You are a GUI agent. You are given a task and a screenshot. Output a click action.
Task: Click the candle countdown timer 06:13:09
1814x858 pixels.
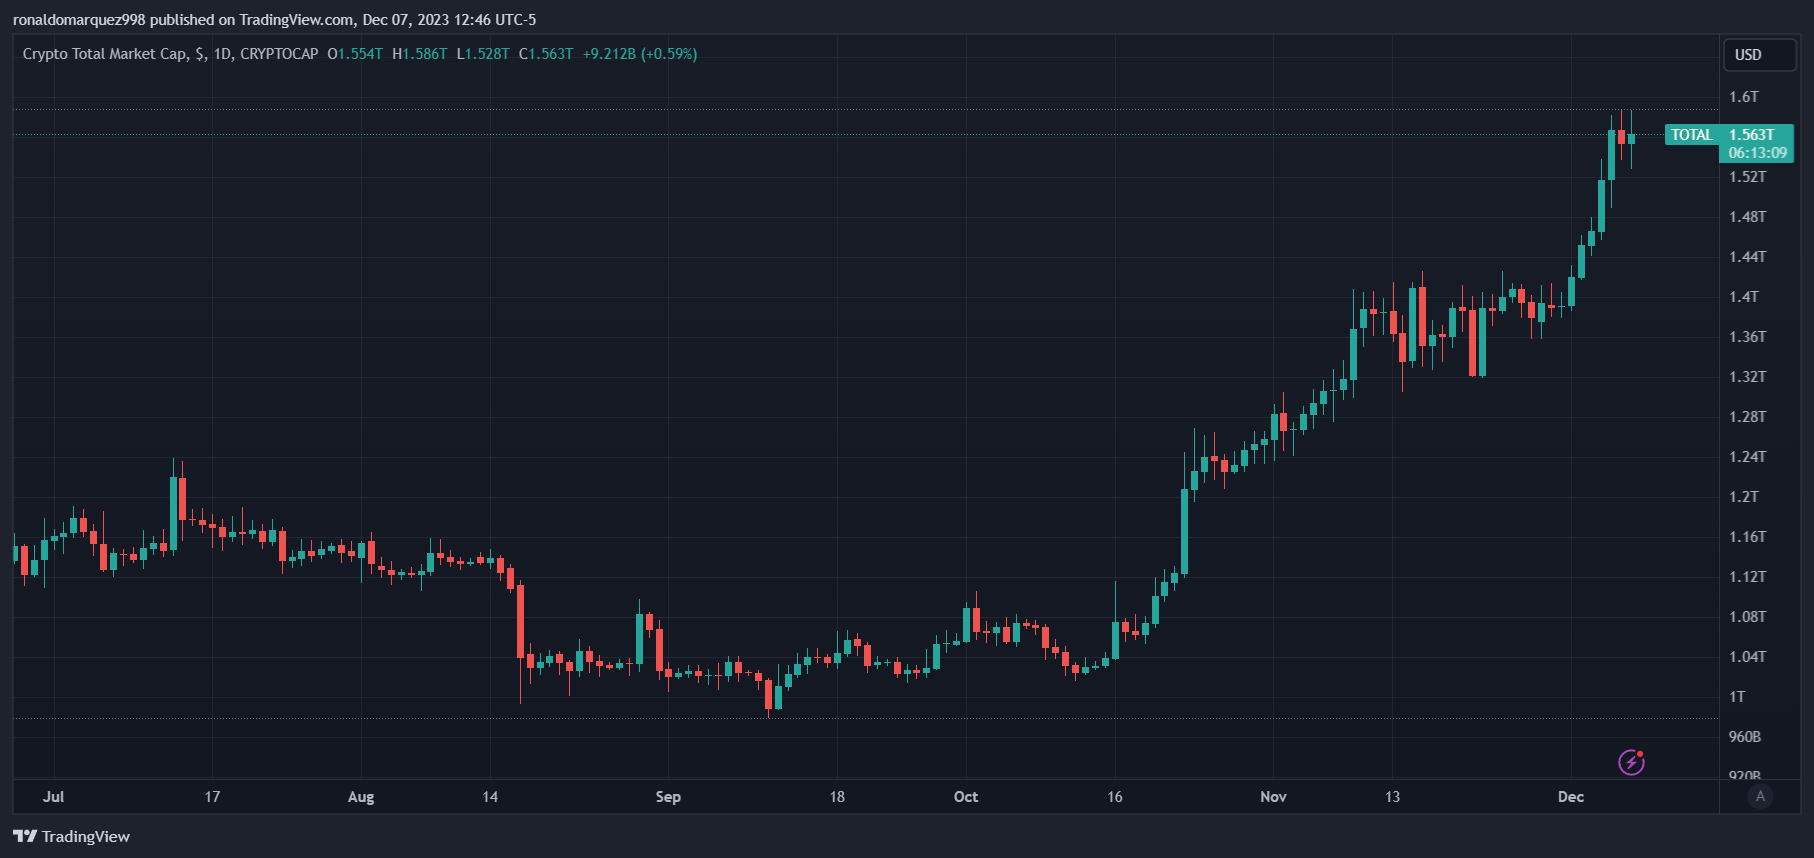coord(1757,153)
